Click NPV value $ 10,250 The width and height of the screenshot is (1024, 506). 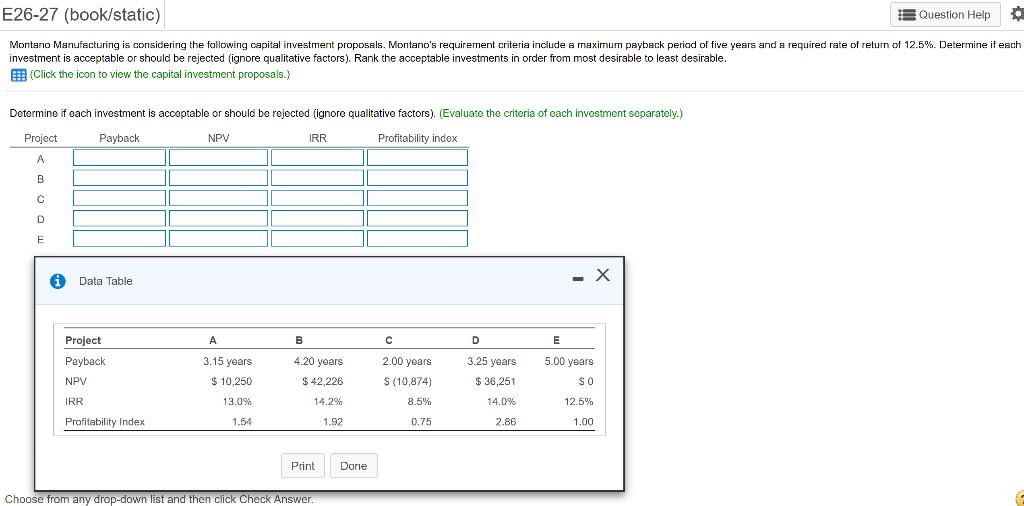(x=232, y=381)
